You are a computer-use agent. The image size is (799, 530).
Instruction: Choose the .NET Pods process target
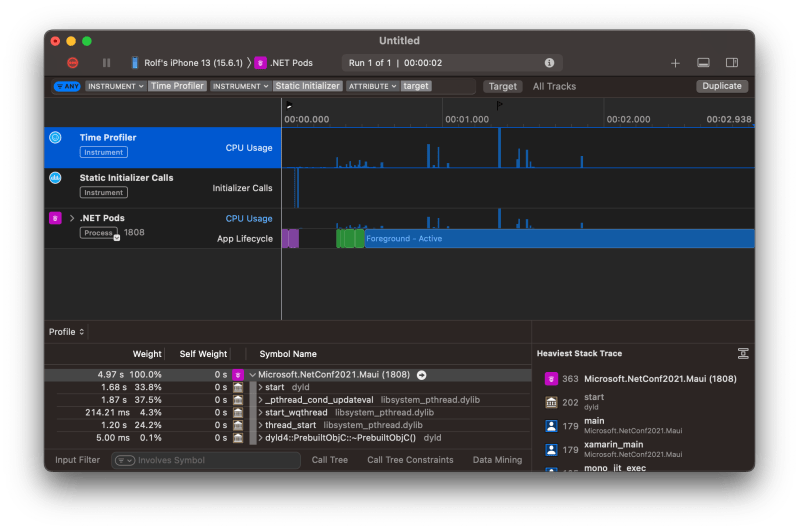tap(284, 63)
